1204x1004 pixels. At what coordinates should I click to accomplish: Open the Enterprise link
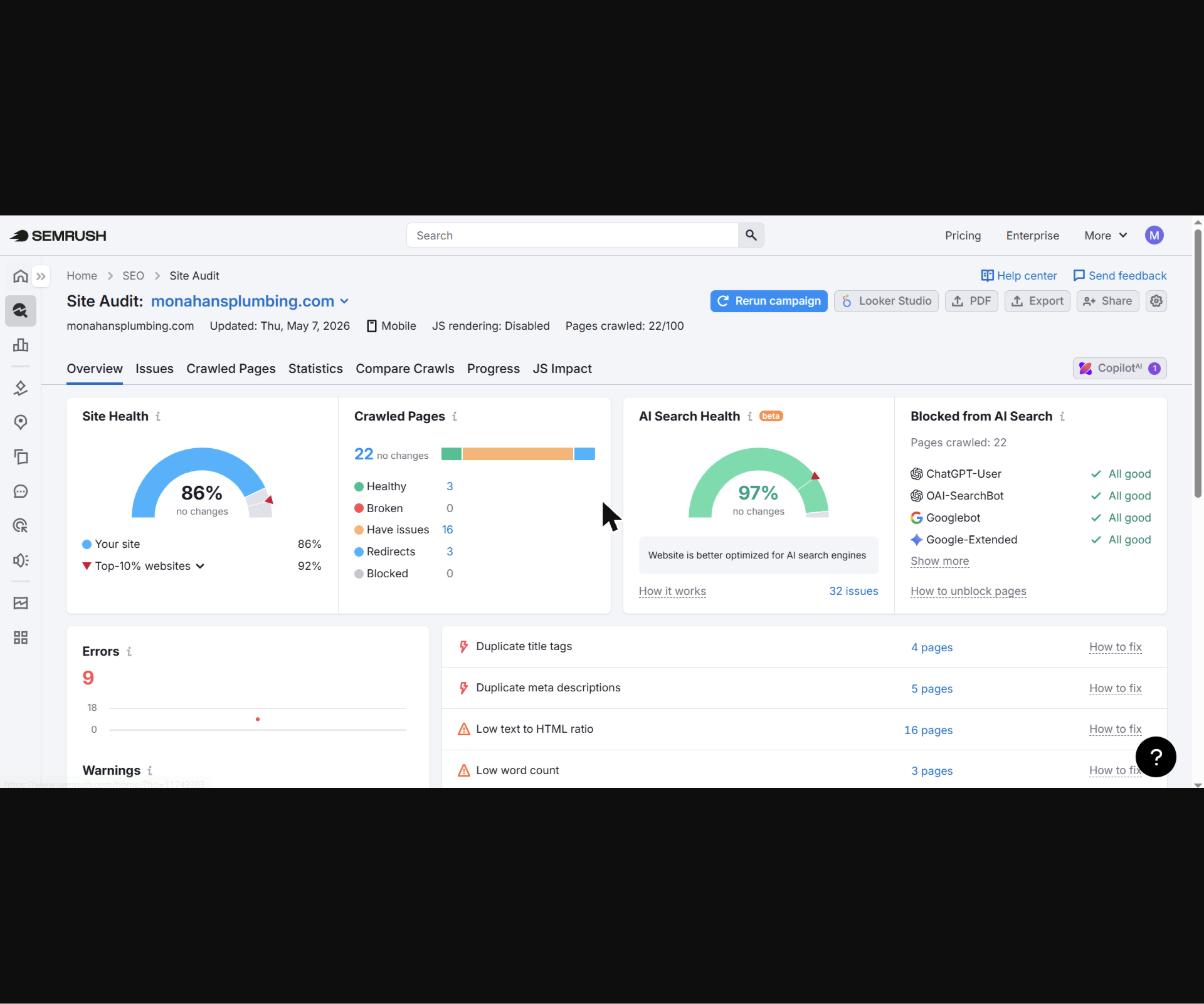pyautogui.click(x=1032, y=236)
